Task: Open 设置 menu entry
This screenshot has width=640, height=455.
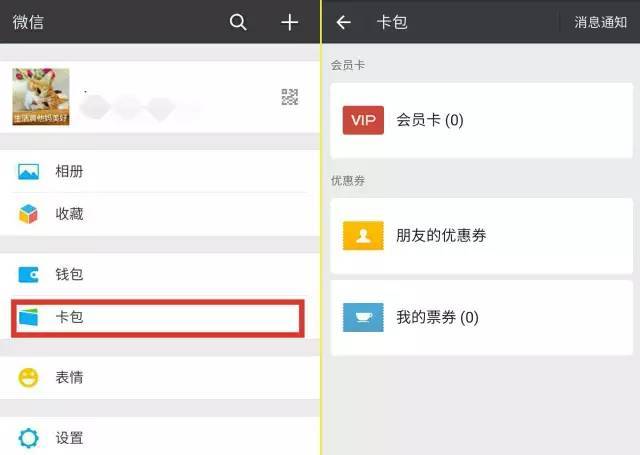Action: [160, 437]
